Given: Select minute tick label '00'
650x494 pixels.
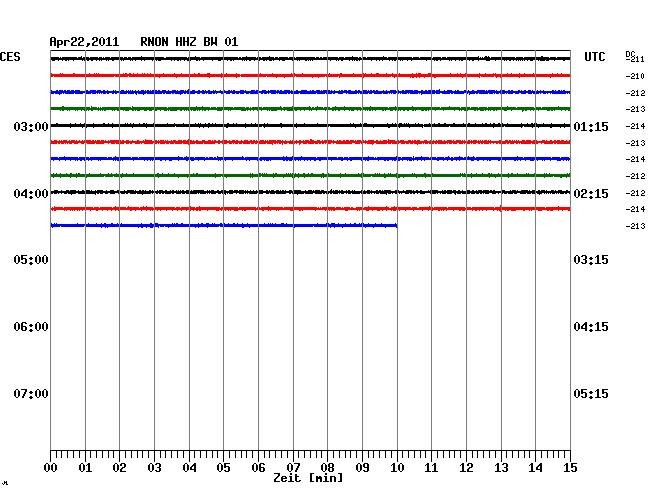Looking at the screenshot, I should click(51, 467).
